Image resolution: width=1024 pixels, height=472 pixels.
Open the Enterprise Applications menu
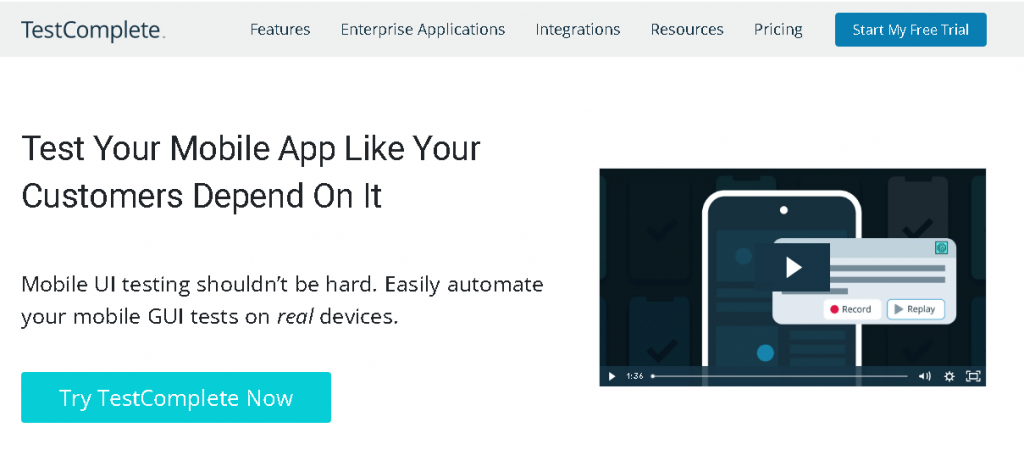click(423, 30)
